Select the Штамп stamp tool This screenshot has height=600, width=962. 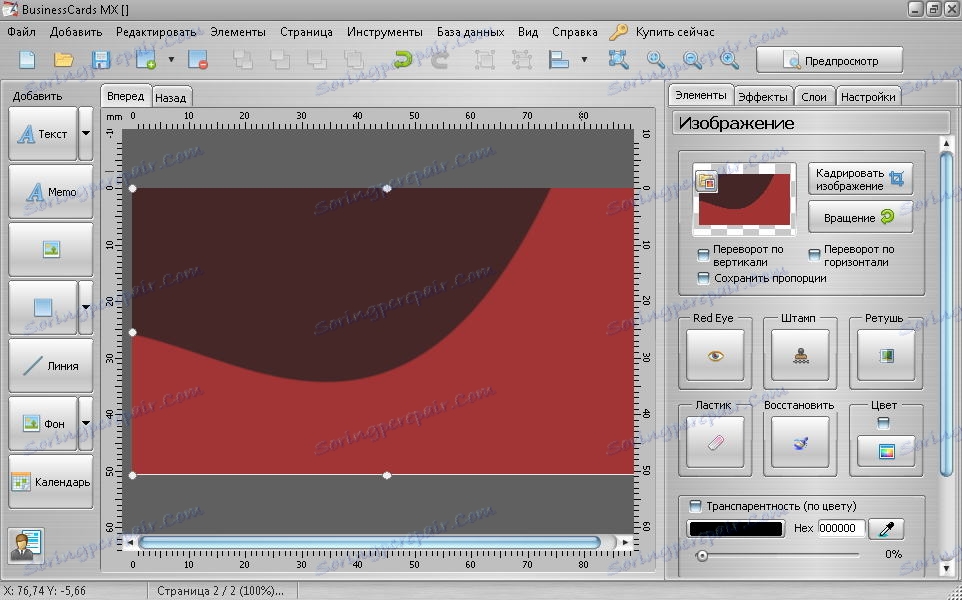pos(800,356)
